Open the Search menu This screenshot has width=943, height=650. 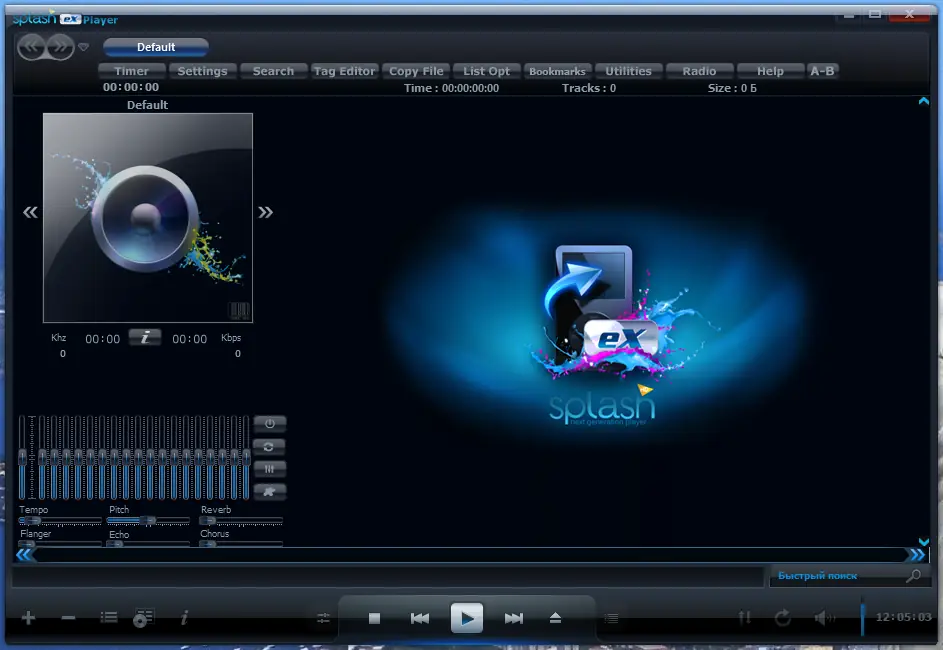point(273,71)
